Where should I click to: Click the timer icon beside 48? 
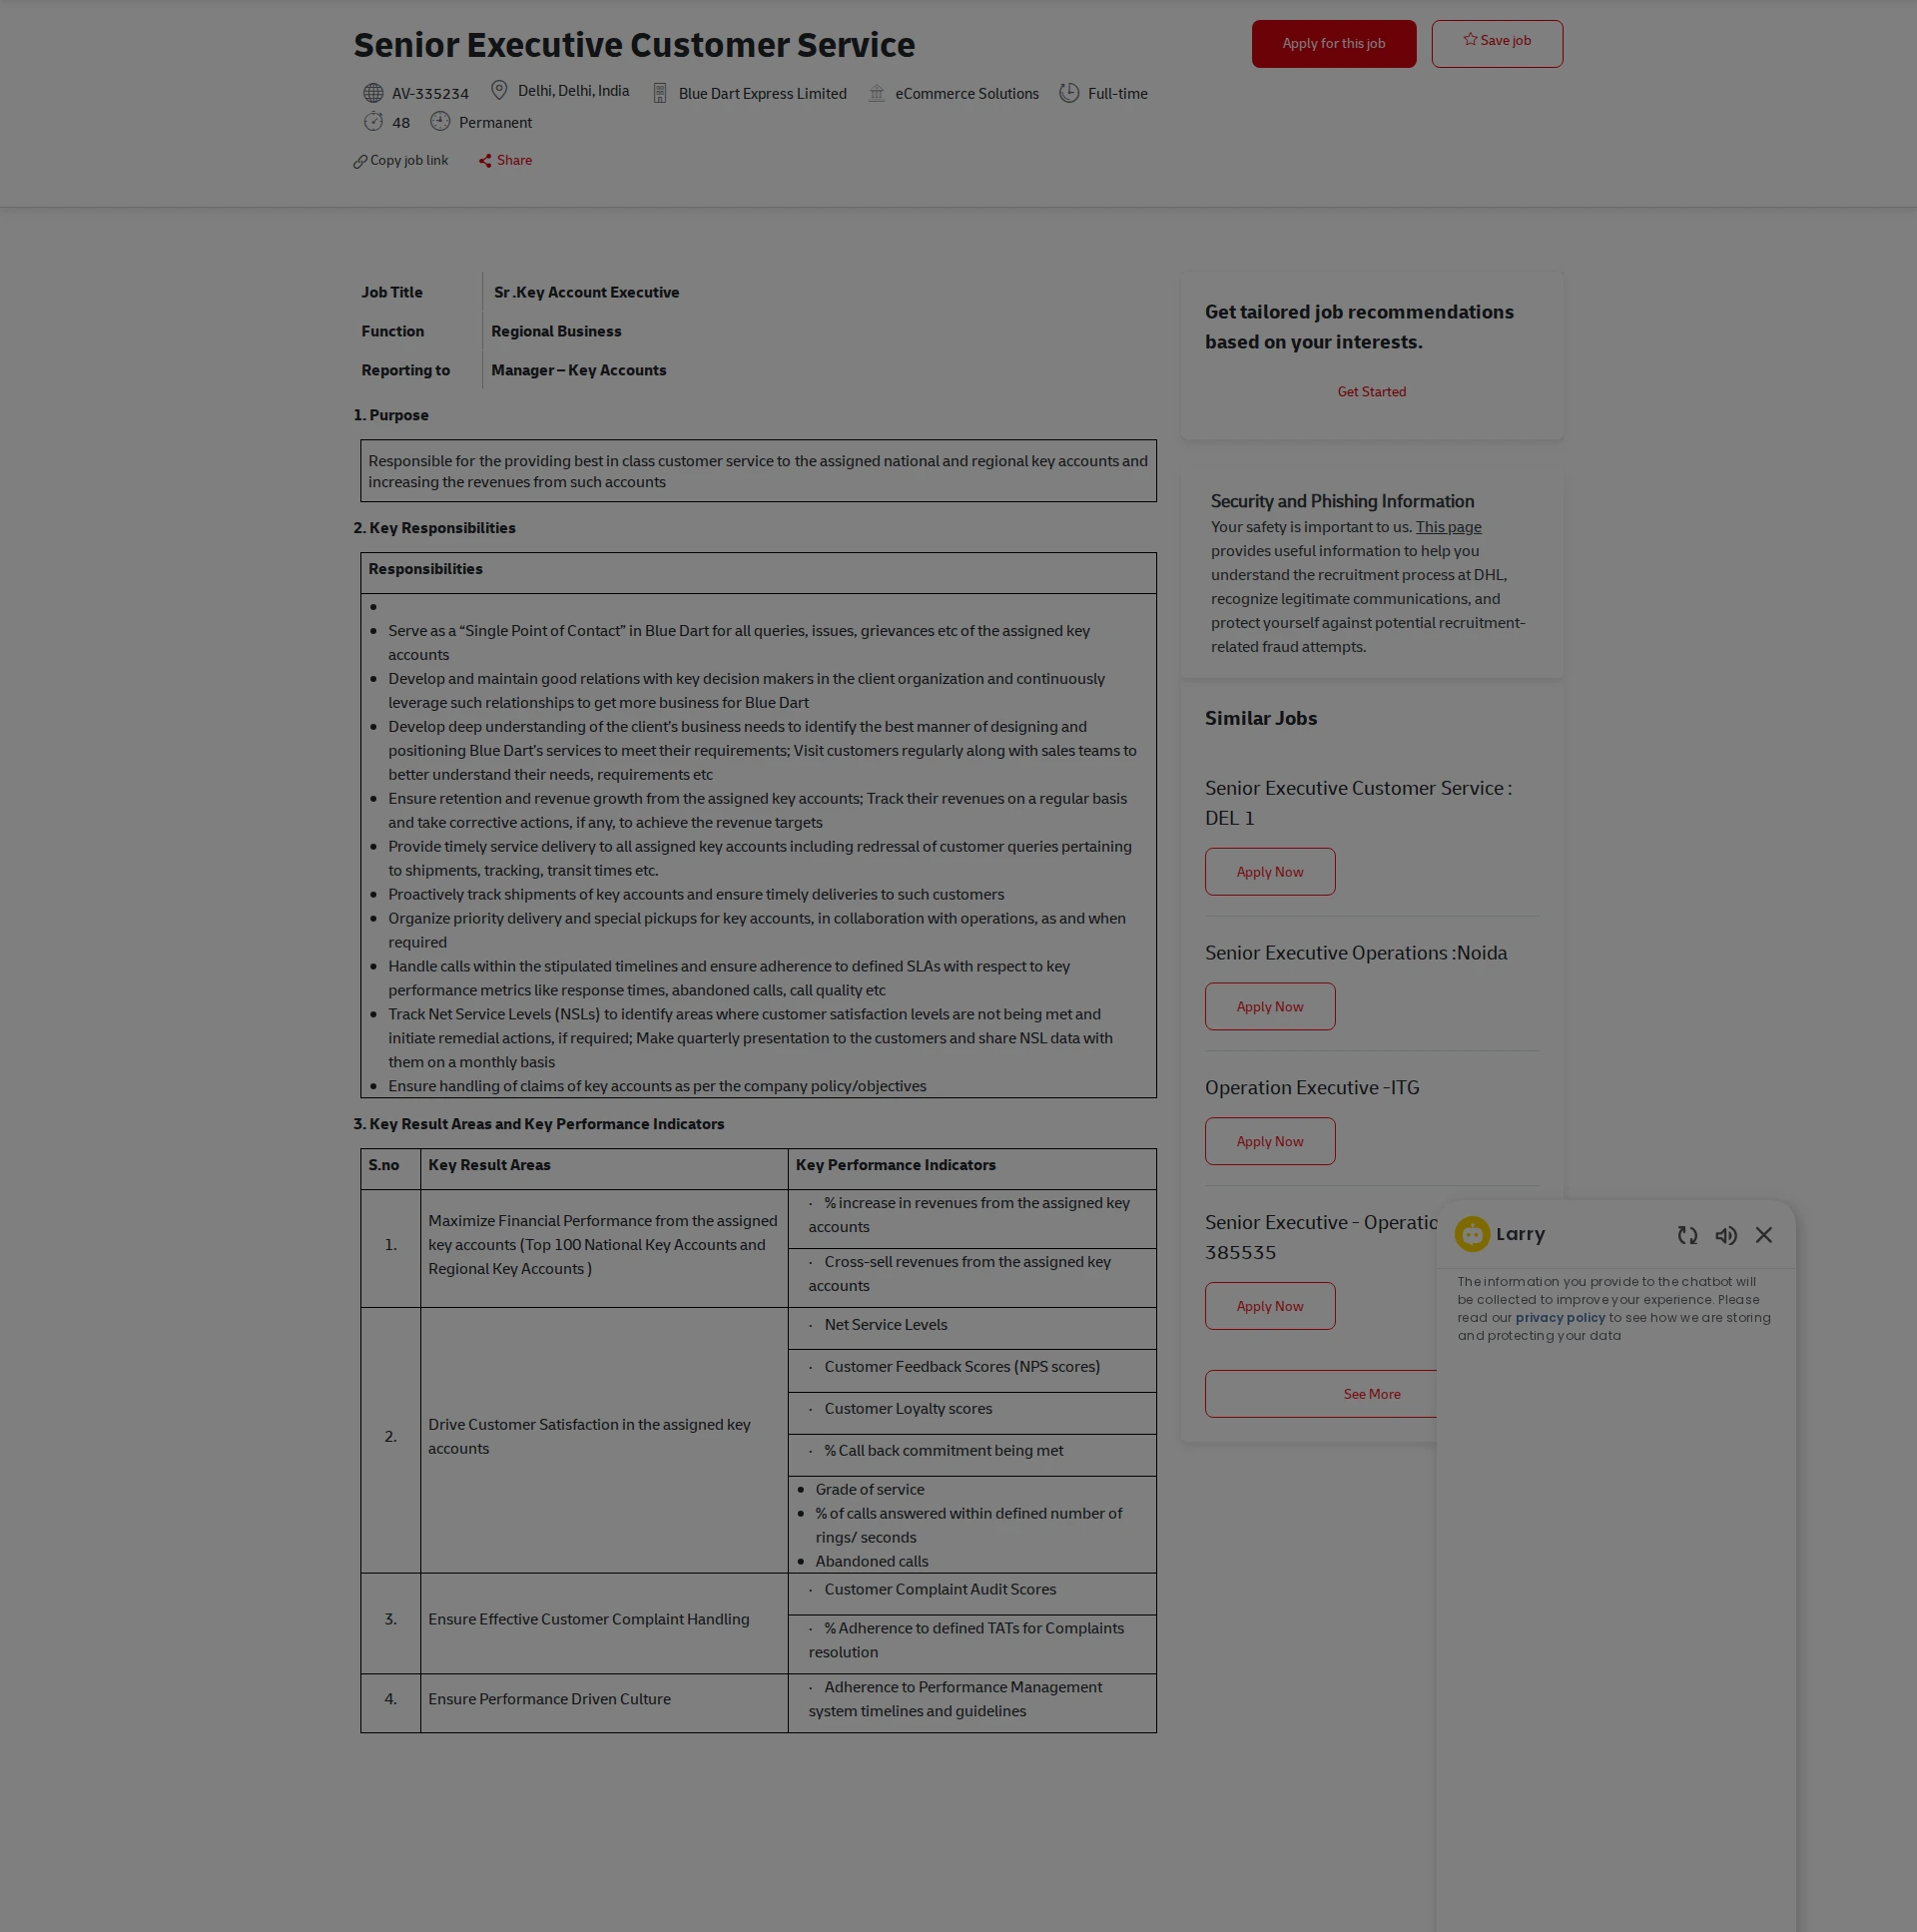373,122
